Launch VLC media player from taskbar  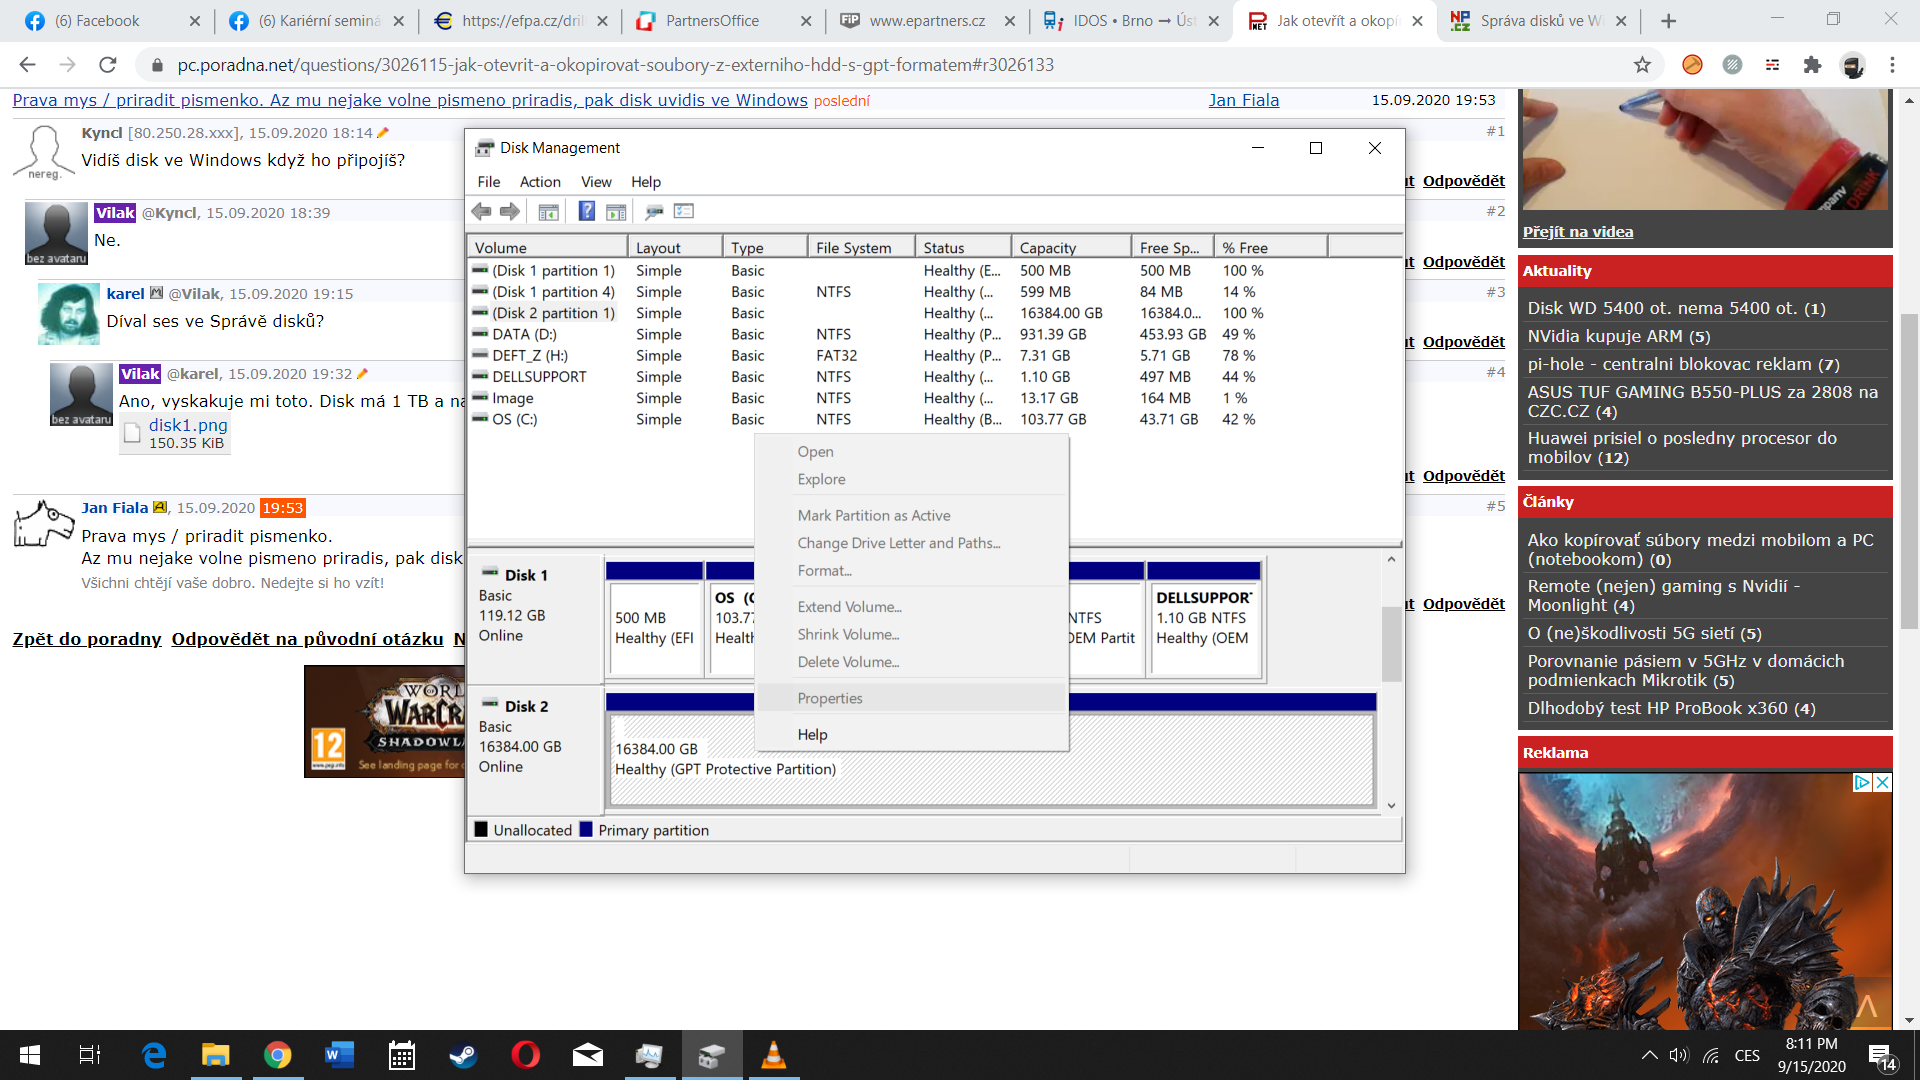pos(773,1055)
